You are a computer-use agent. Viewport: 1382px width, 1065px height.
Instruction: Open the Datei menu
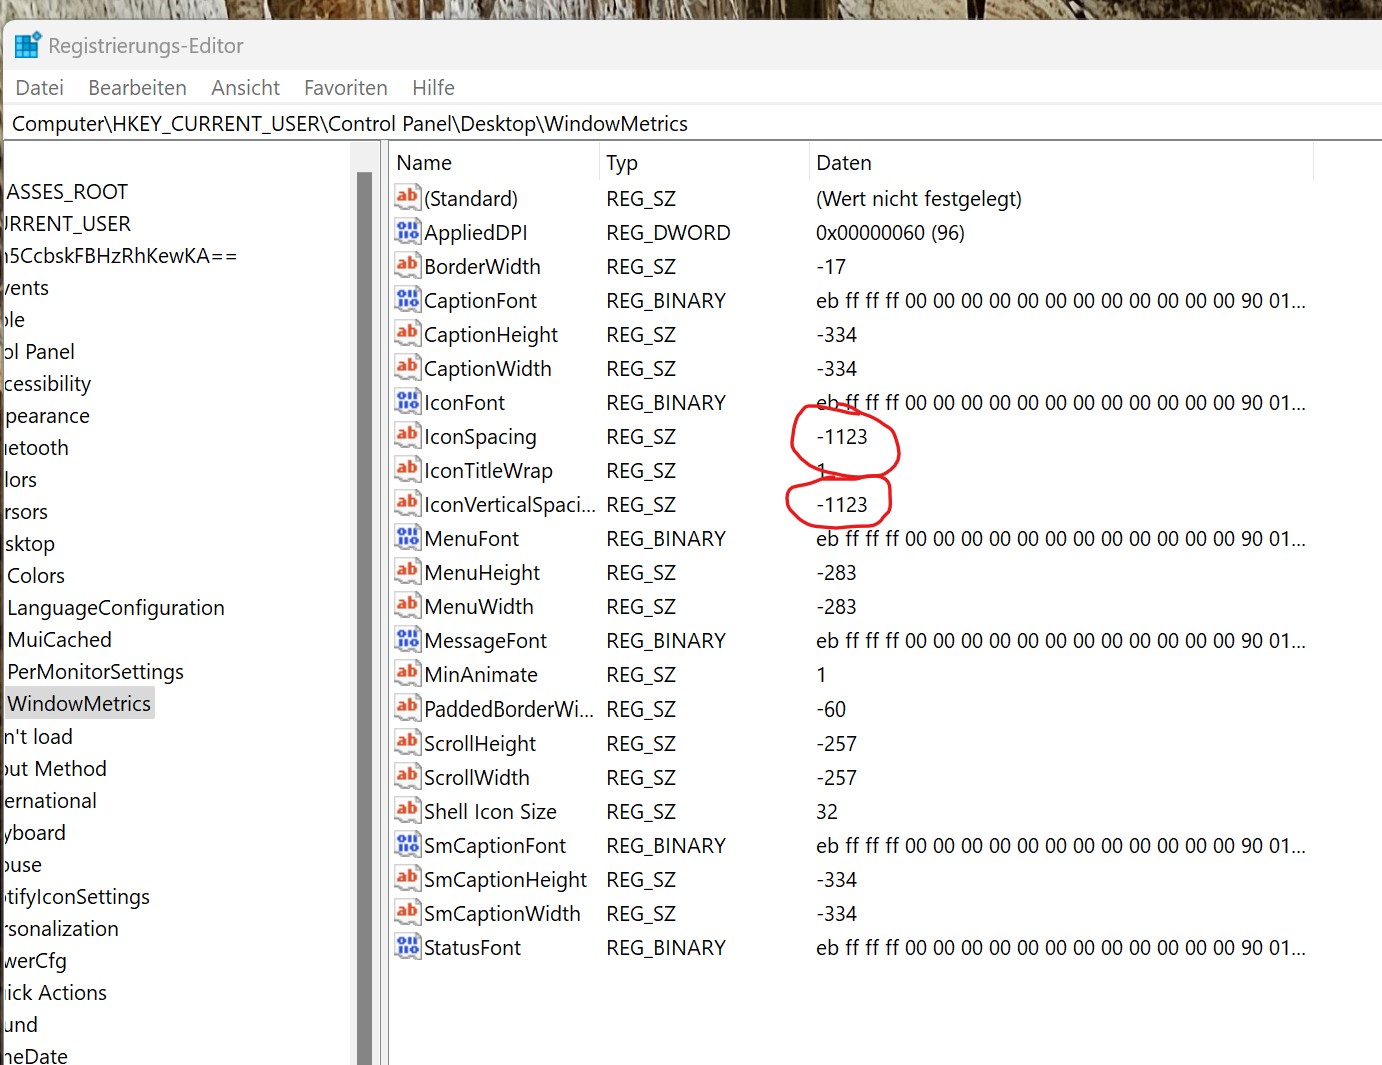(x=40, y=88)
